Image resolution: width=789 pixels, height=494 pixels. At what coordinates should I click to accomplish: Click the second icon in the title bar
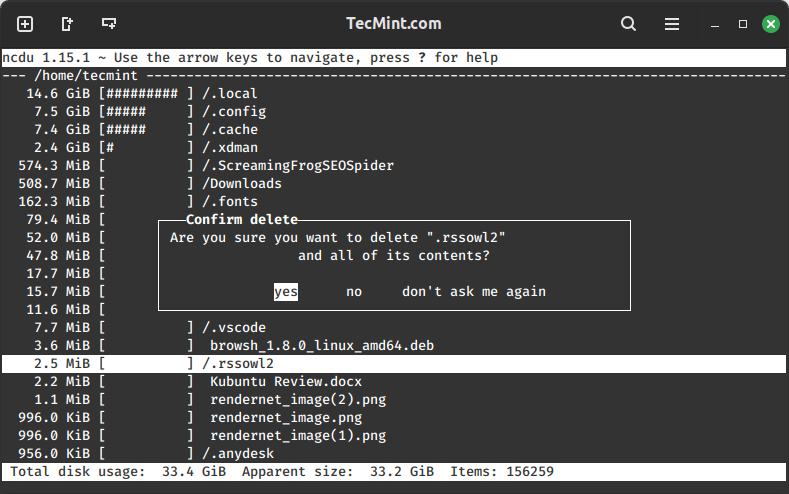point(67,23)
